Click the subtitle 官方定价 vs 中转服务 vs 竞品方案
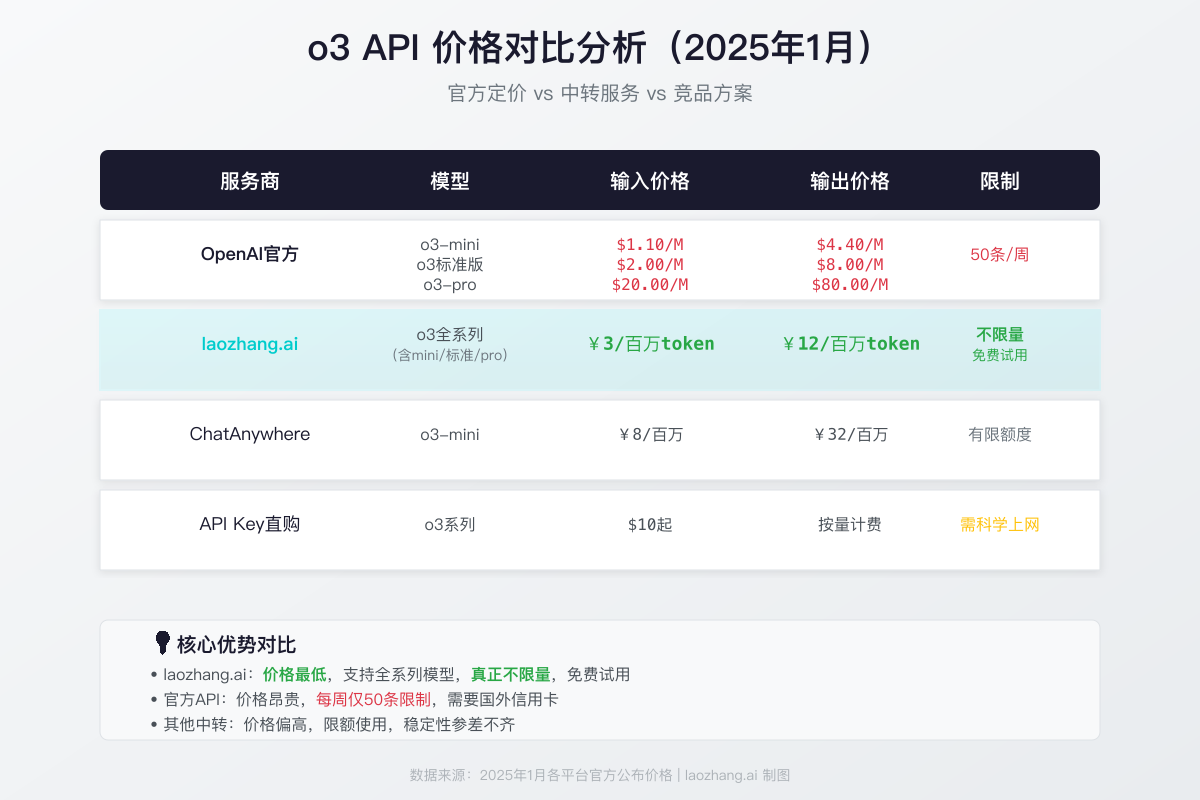1200x800 pixels. [600, 94]
